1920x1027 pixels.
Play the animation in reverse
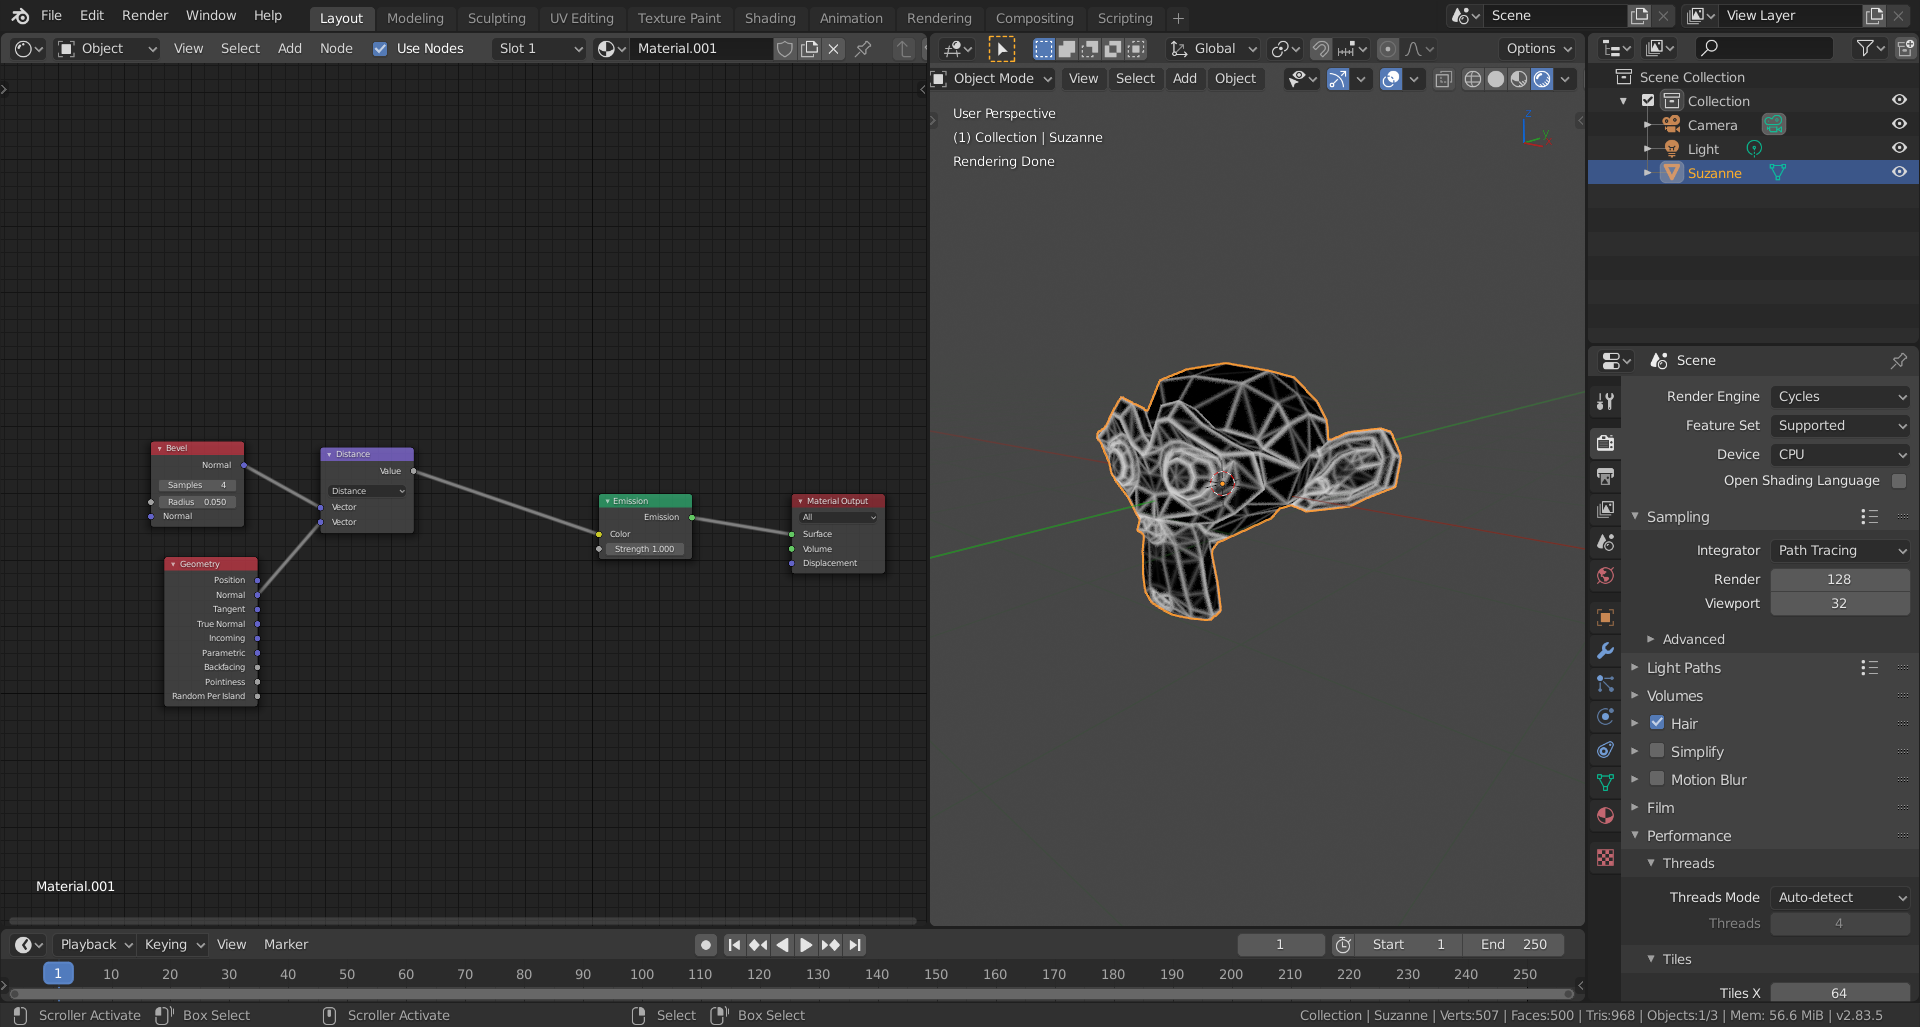pos(782,945)
